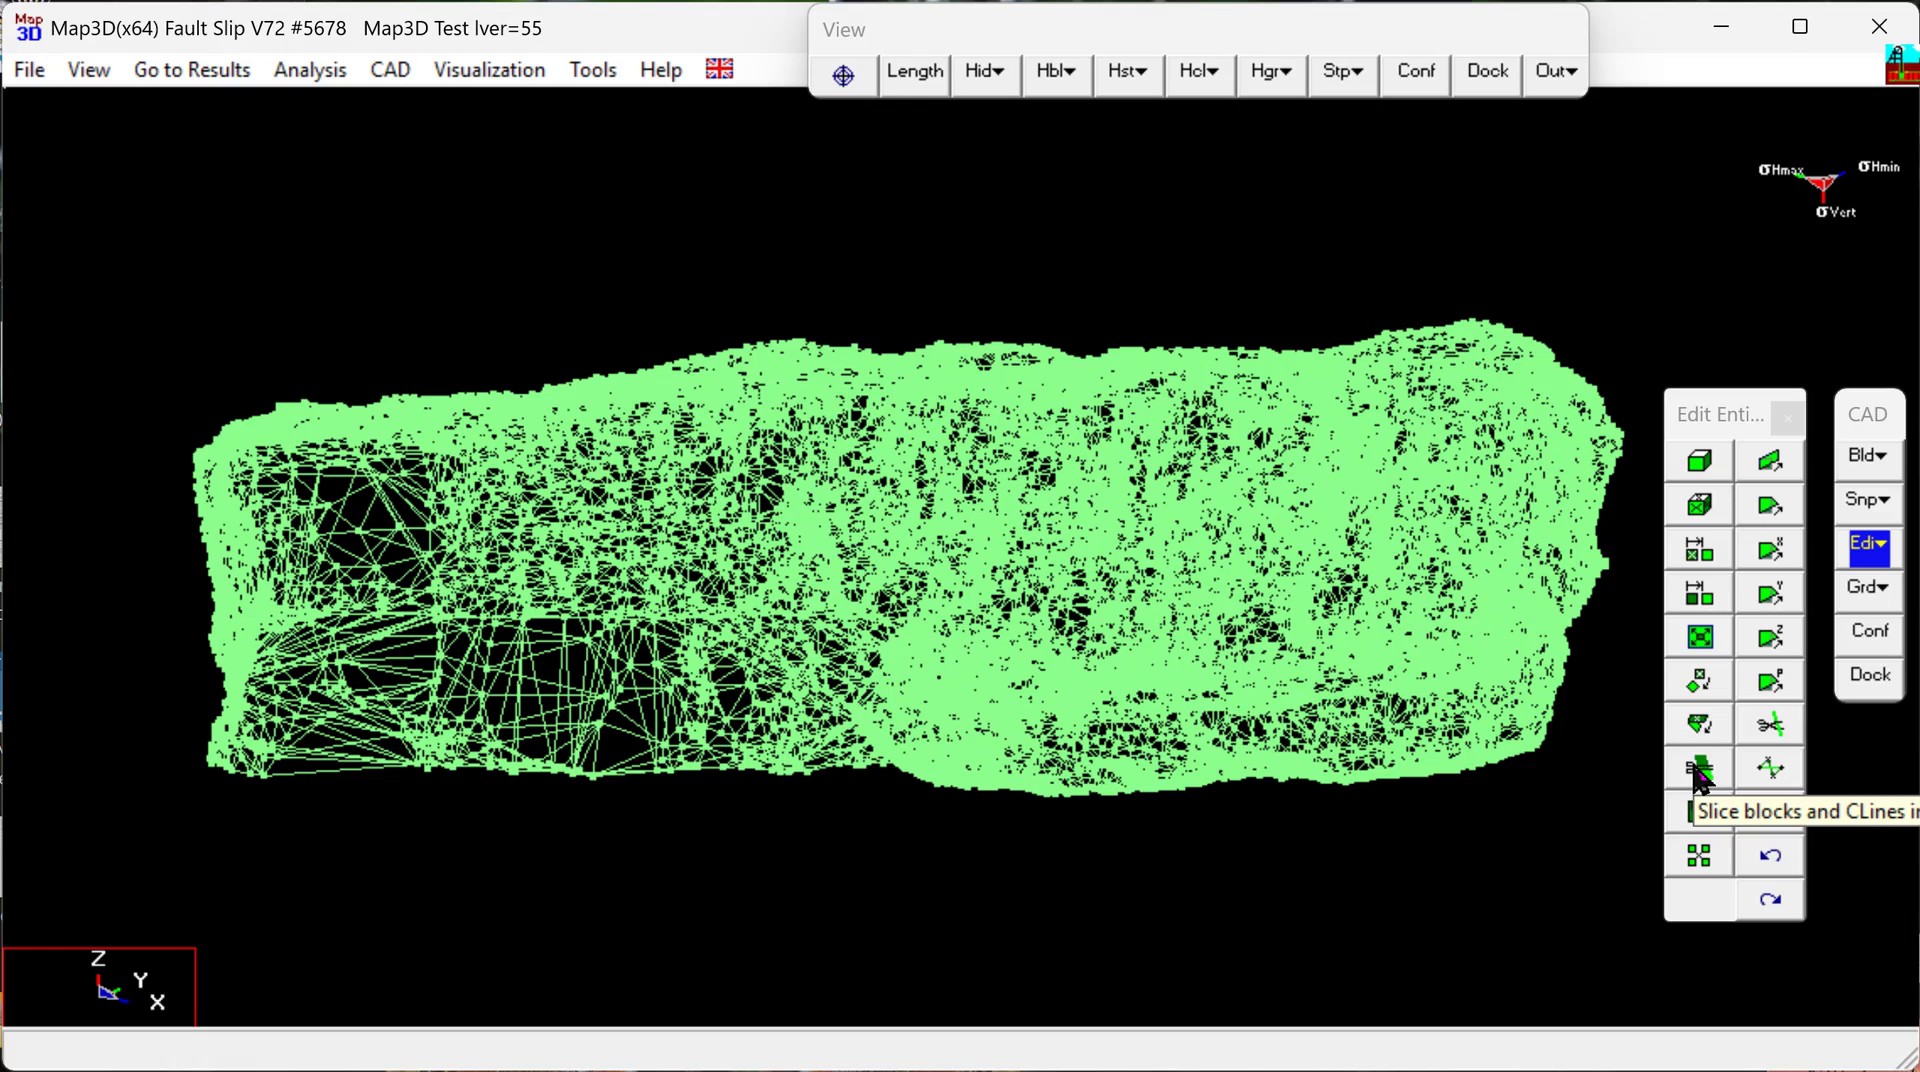
Task: Click the crossed lines intersect icon
Action: [1770, 769]
